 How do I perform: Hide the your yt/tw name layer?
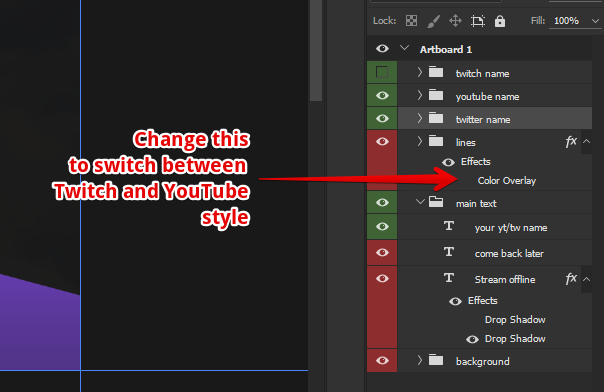pyautogui.click(x=382, y=226)
